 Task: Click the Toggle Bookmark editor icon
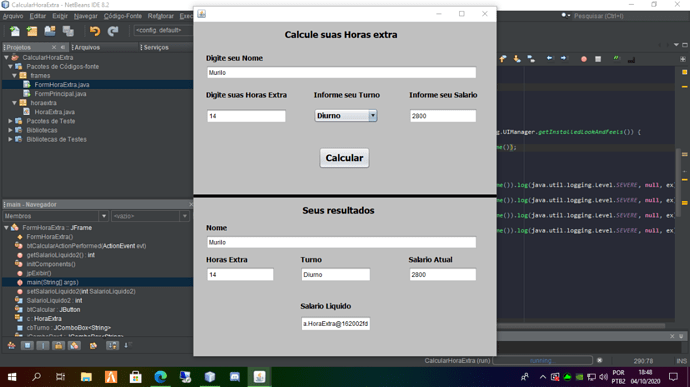pyautogui.click(x=531, y=59)
